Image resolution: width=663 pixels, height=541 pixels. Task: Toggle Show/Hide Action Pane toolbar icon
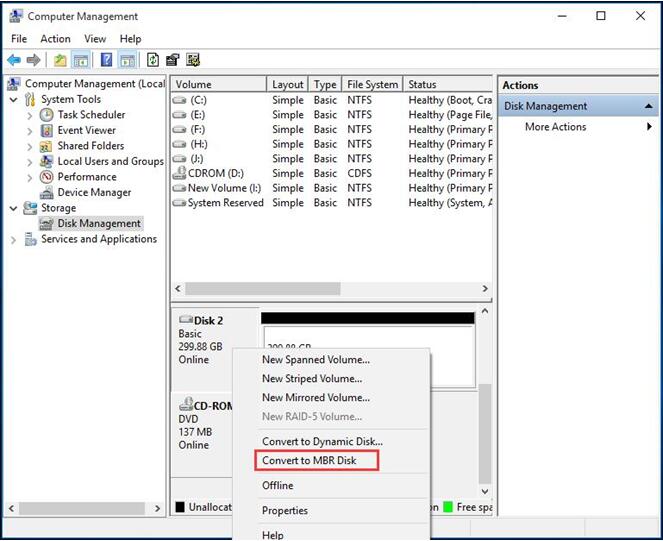[x=127, y=60]
